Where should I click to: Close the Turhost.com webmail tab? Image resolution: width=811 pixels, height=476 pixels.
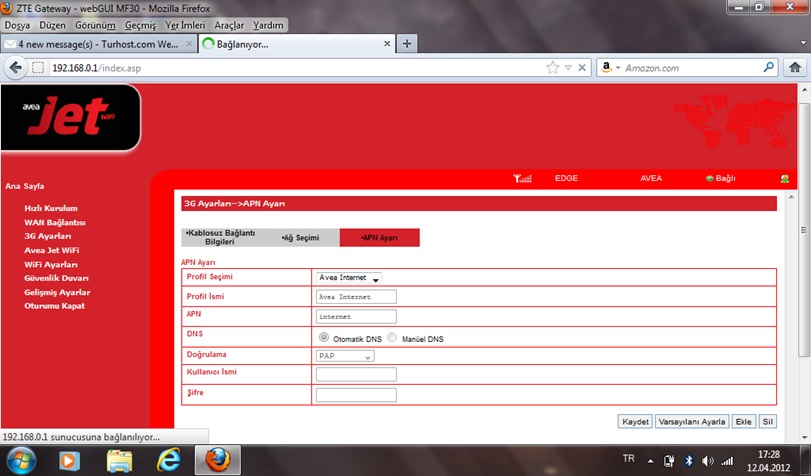click(189, 44)
